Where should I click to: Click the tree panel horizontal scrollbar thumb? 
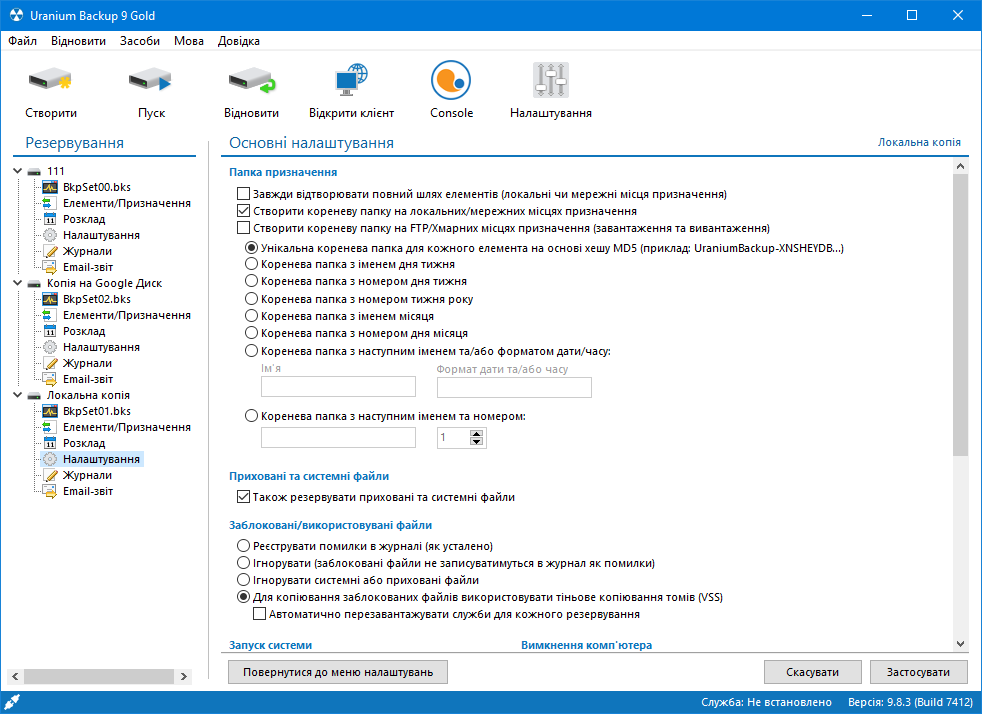99,676
